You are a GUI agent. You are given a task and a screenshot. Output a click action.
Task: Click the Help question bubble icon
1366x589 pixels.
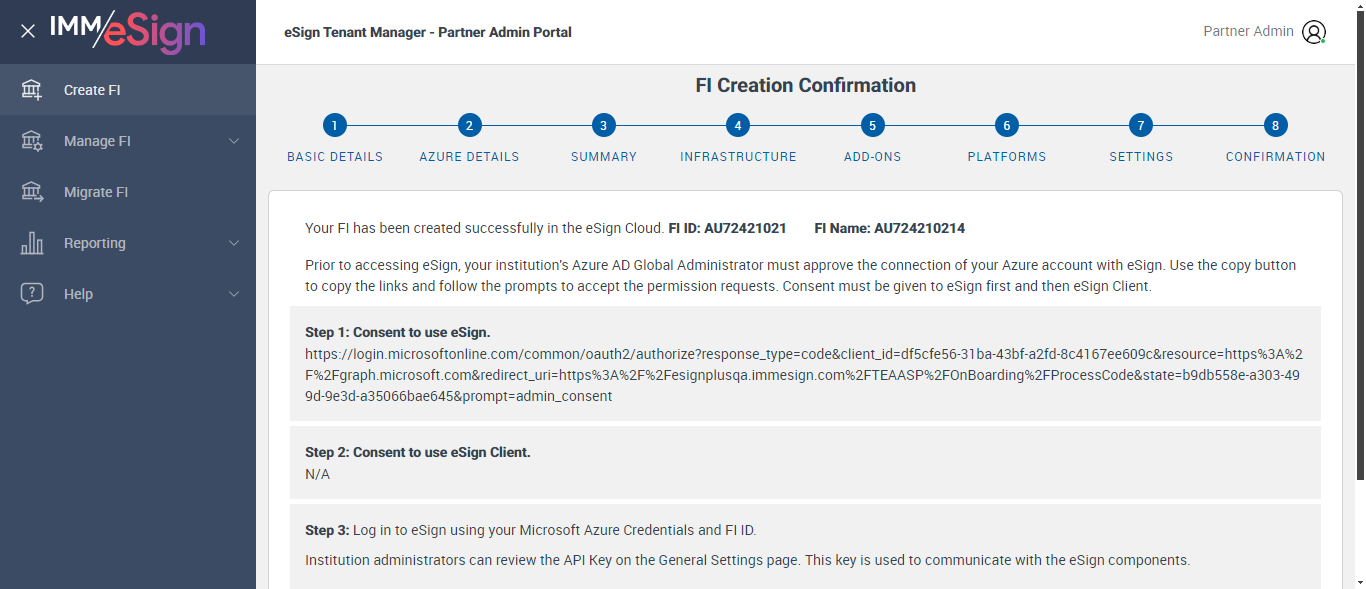(x=32, y=294)
